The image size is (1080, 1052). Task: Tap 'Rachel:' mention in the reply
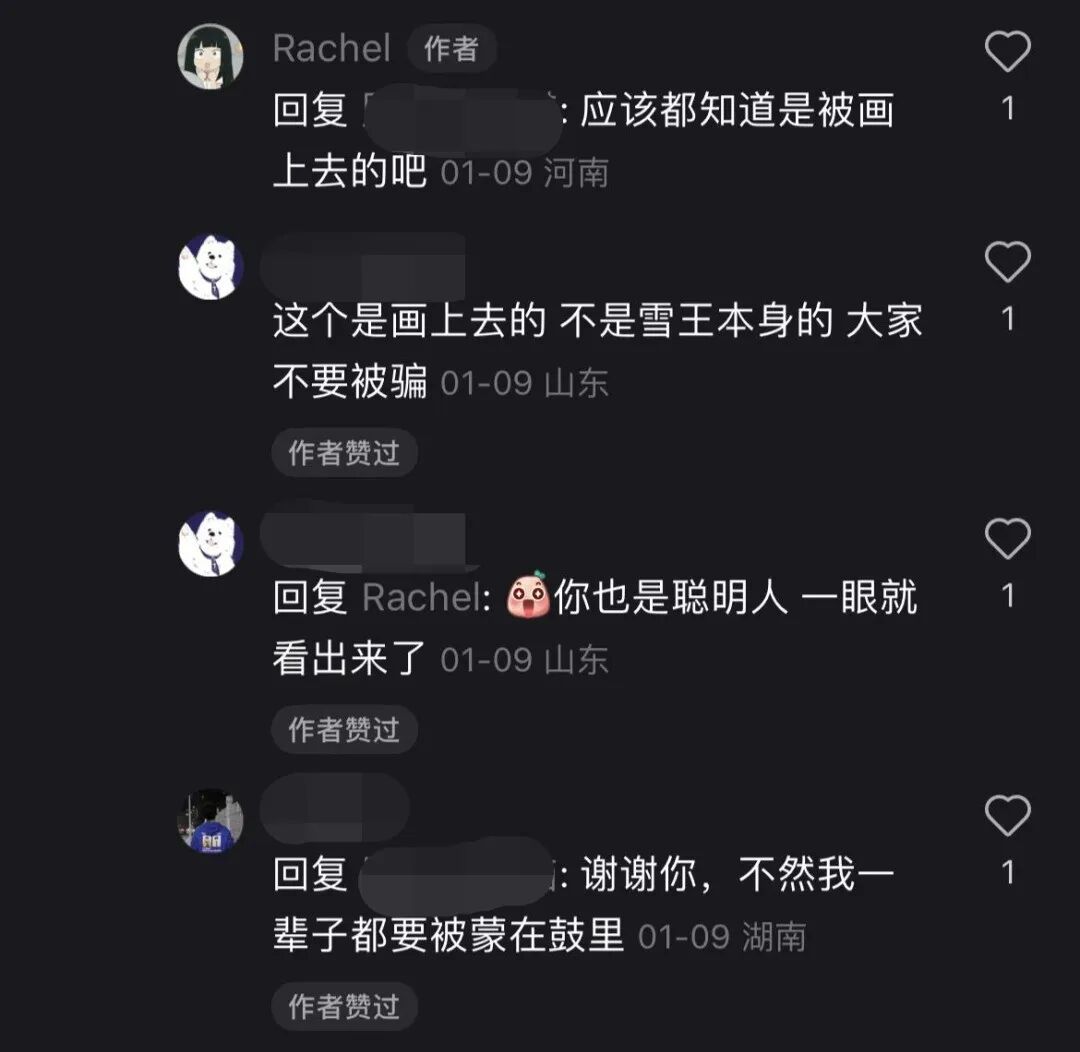[x=427, y=597]
